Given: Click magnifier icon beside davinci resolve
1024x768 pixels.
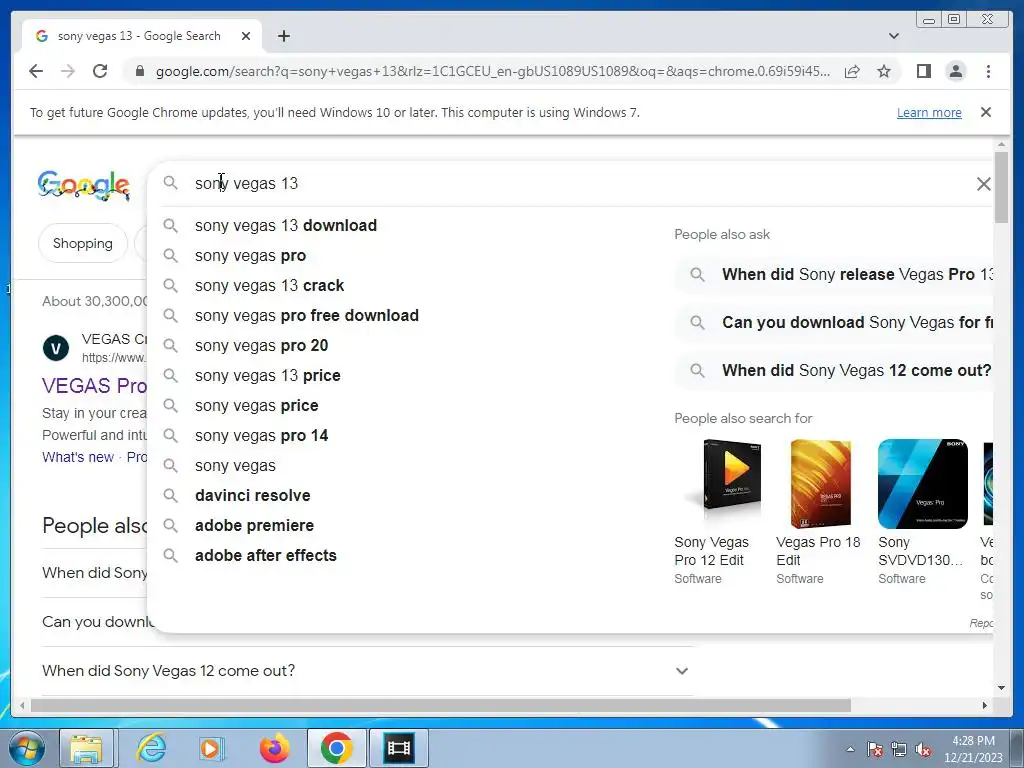Looking at the screenshot, I should coord(170,495).
